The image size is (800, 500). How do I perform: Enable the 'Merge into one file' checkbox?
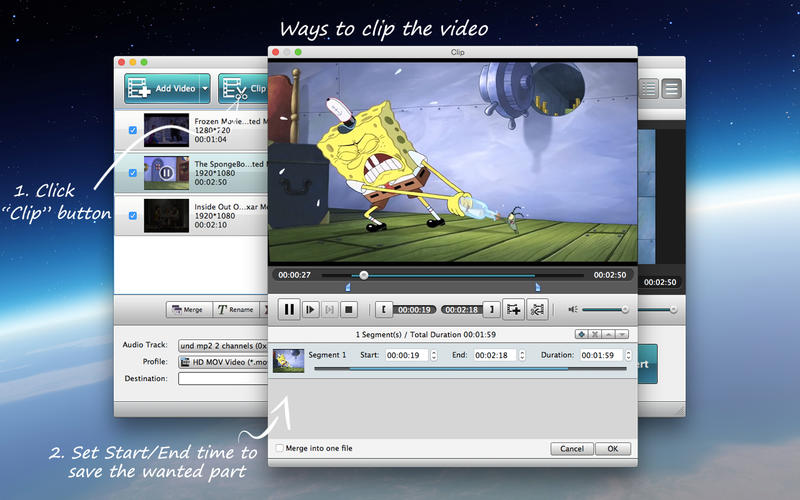click(280, 448)
